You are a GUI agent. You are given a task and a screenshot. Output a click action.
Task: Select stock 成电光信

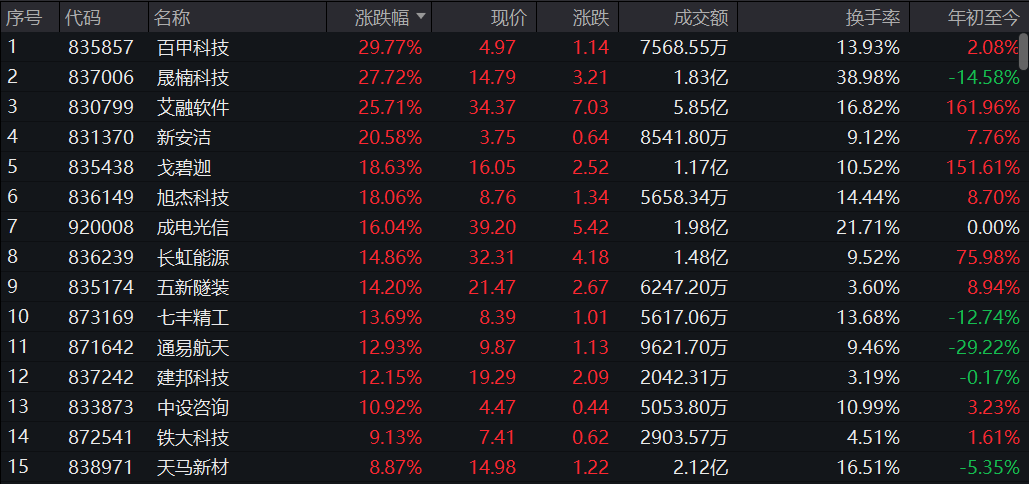(193, 228)
